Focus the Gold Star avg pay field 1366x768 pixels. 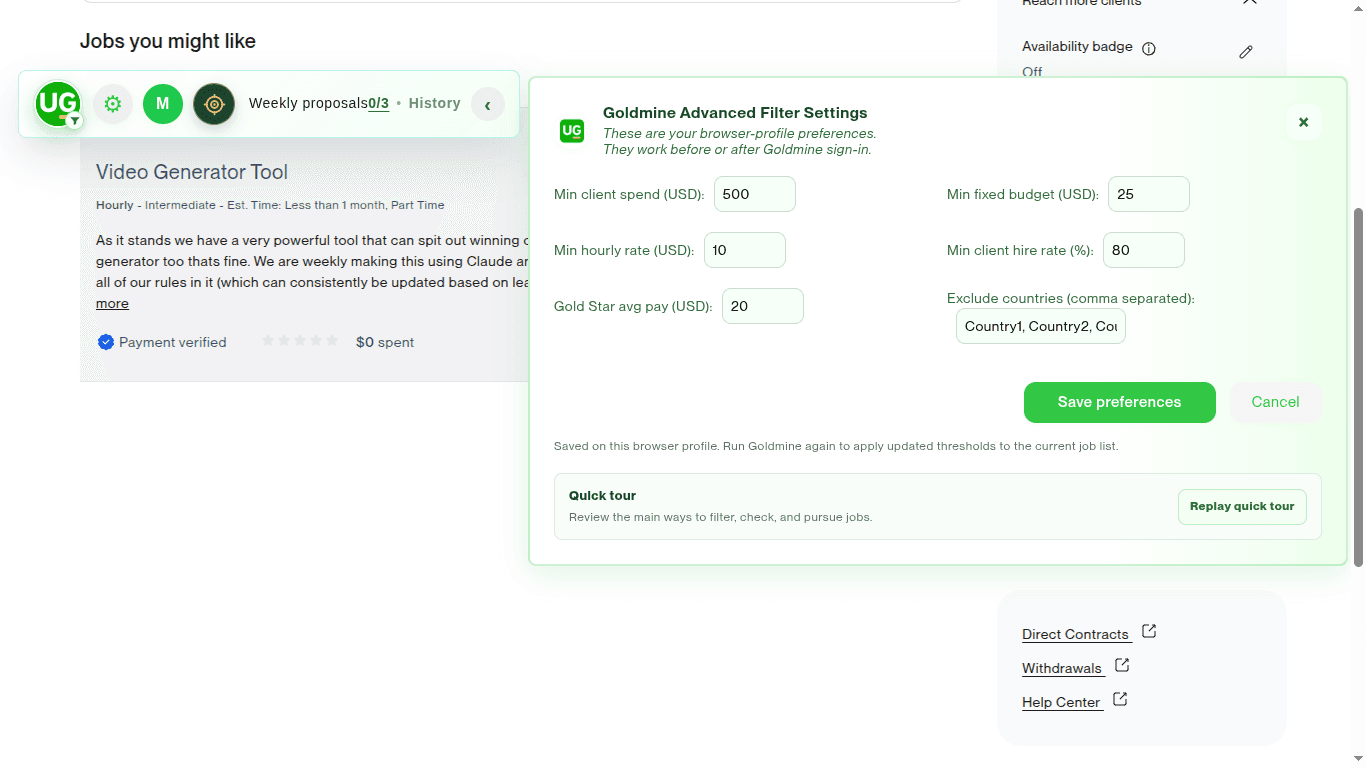pos(763,306)
